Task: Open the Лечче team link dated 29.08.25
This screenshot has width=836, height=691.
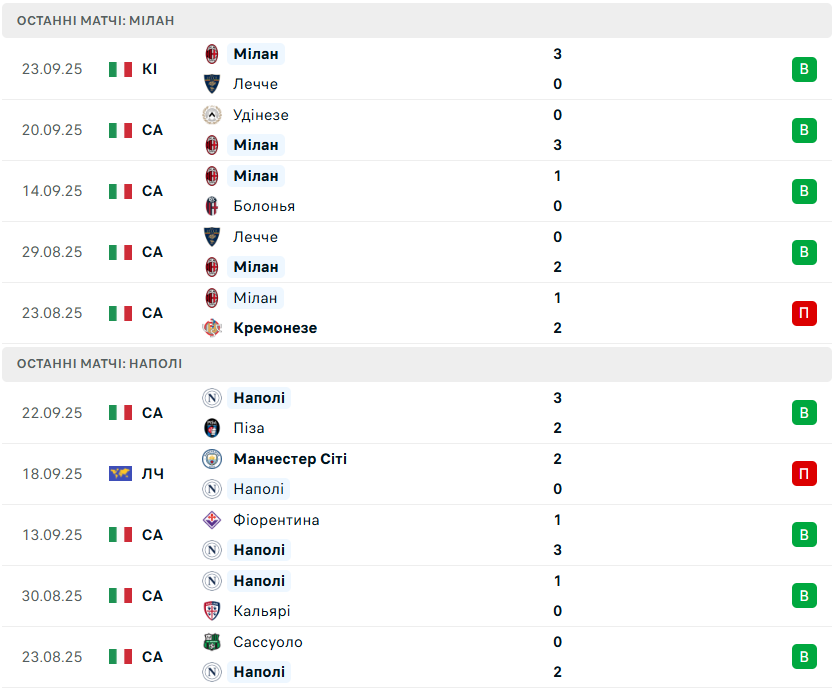Action: (255, 237)
